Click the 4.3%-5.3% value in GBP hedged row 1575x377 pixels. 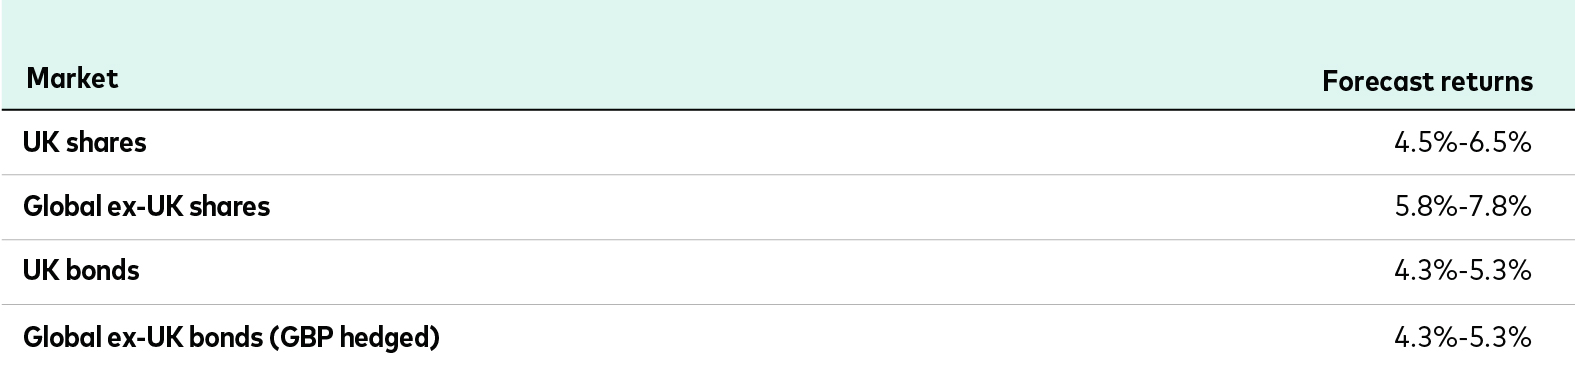pos(1463,338)
